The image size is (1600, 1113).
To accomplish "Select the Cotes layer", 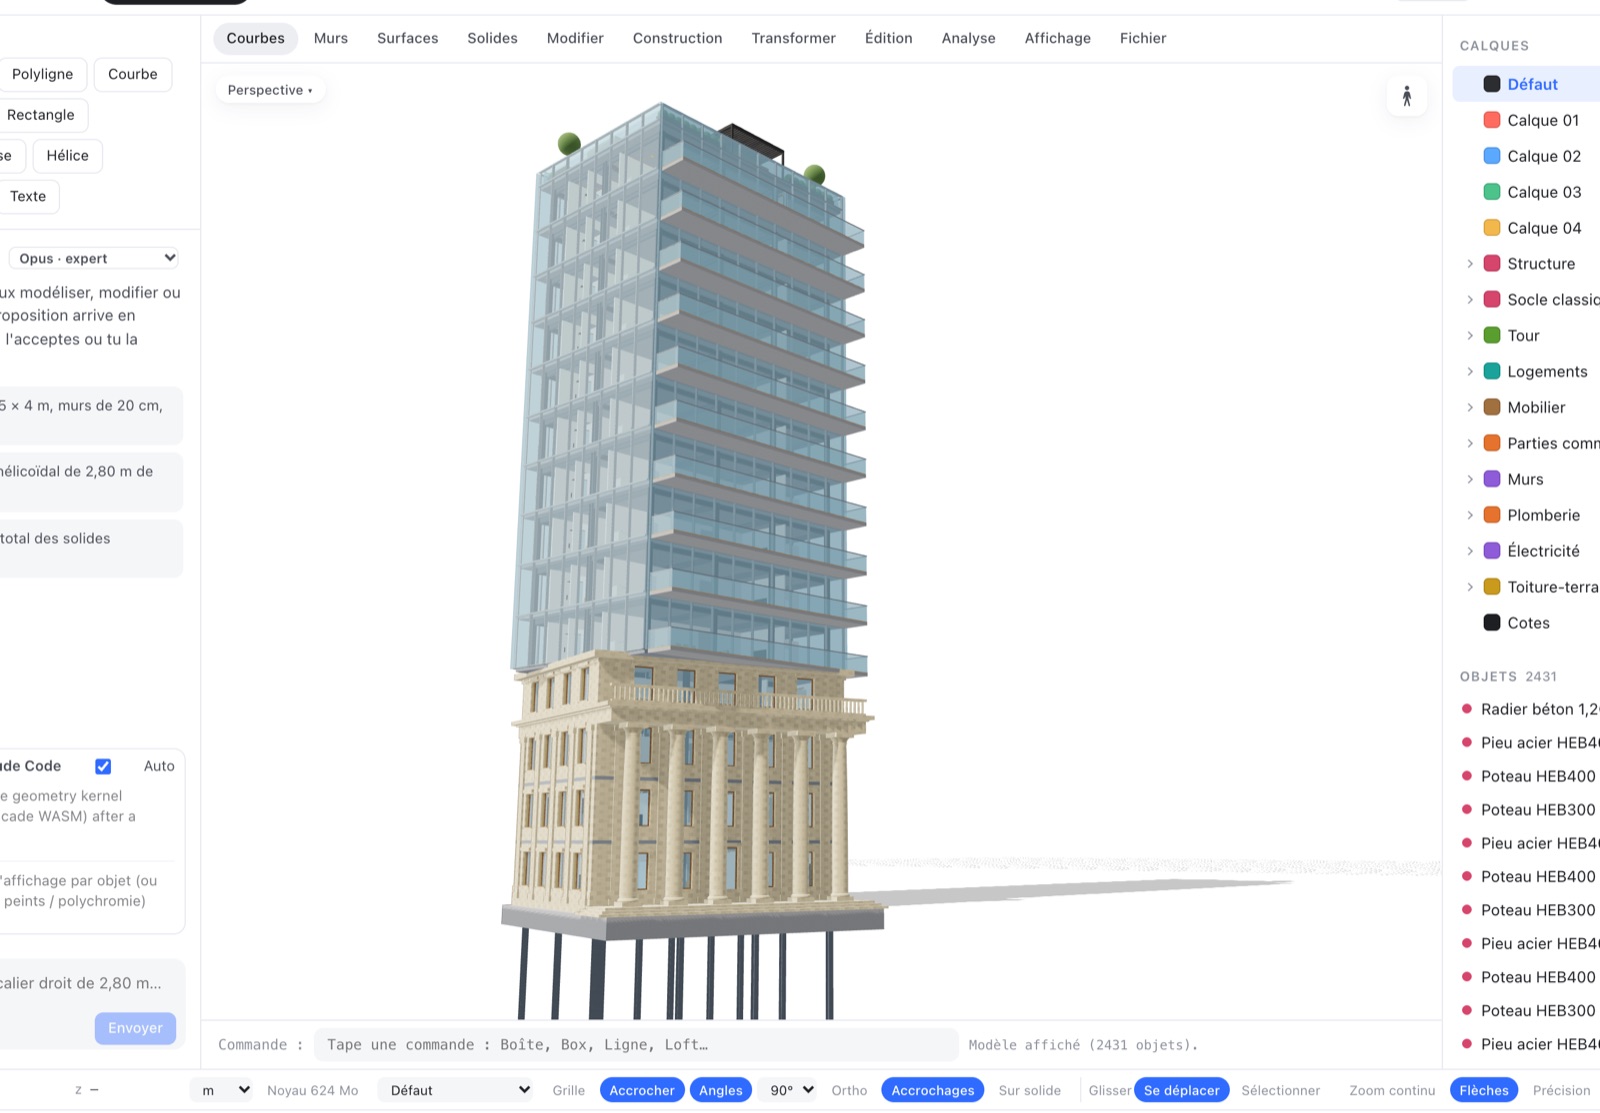I will tap(1526, 623).
